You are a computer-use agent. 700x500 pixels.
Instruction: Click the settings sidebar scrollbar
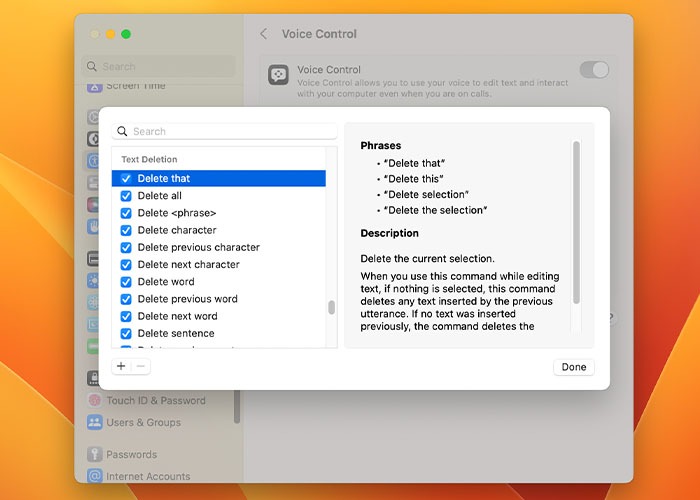coord(237,406)
